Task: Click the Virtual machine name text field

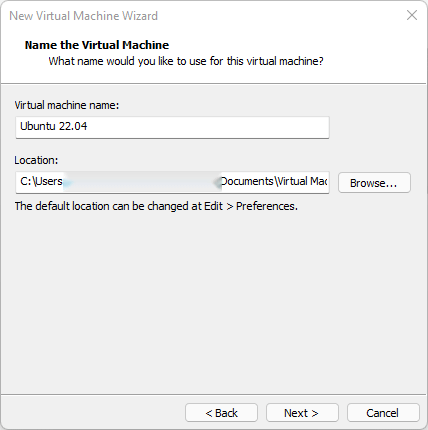Action: (172, 127)
